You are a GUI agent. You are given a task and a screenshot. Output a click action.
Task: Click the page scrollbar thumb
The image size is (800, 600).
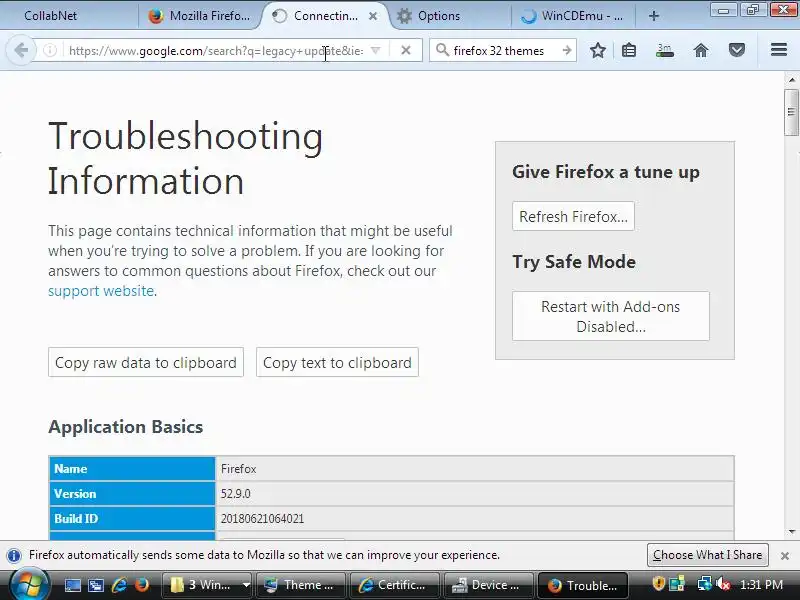(792, 112)
